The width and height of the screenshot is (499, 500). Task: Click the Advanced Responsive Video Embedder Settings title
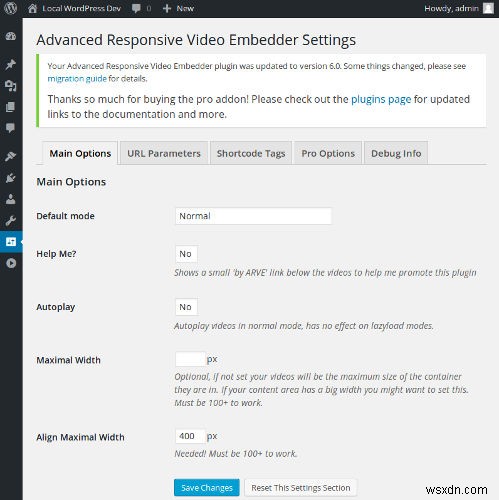196,40
